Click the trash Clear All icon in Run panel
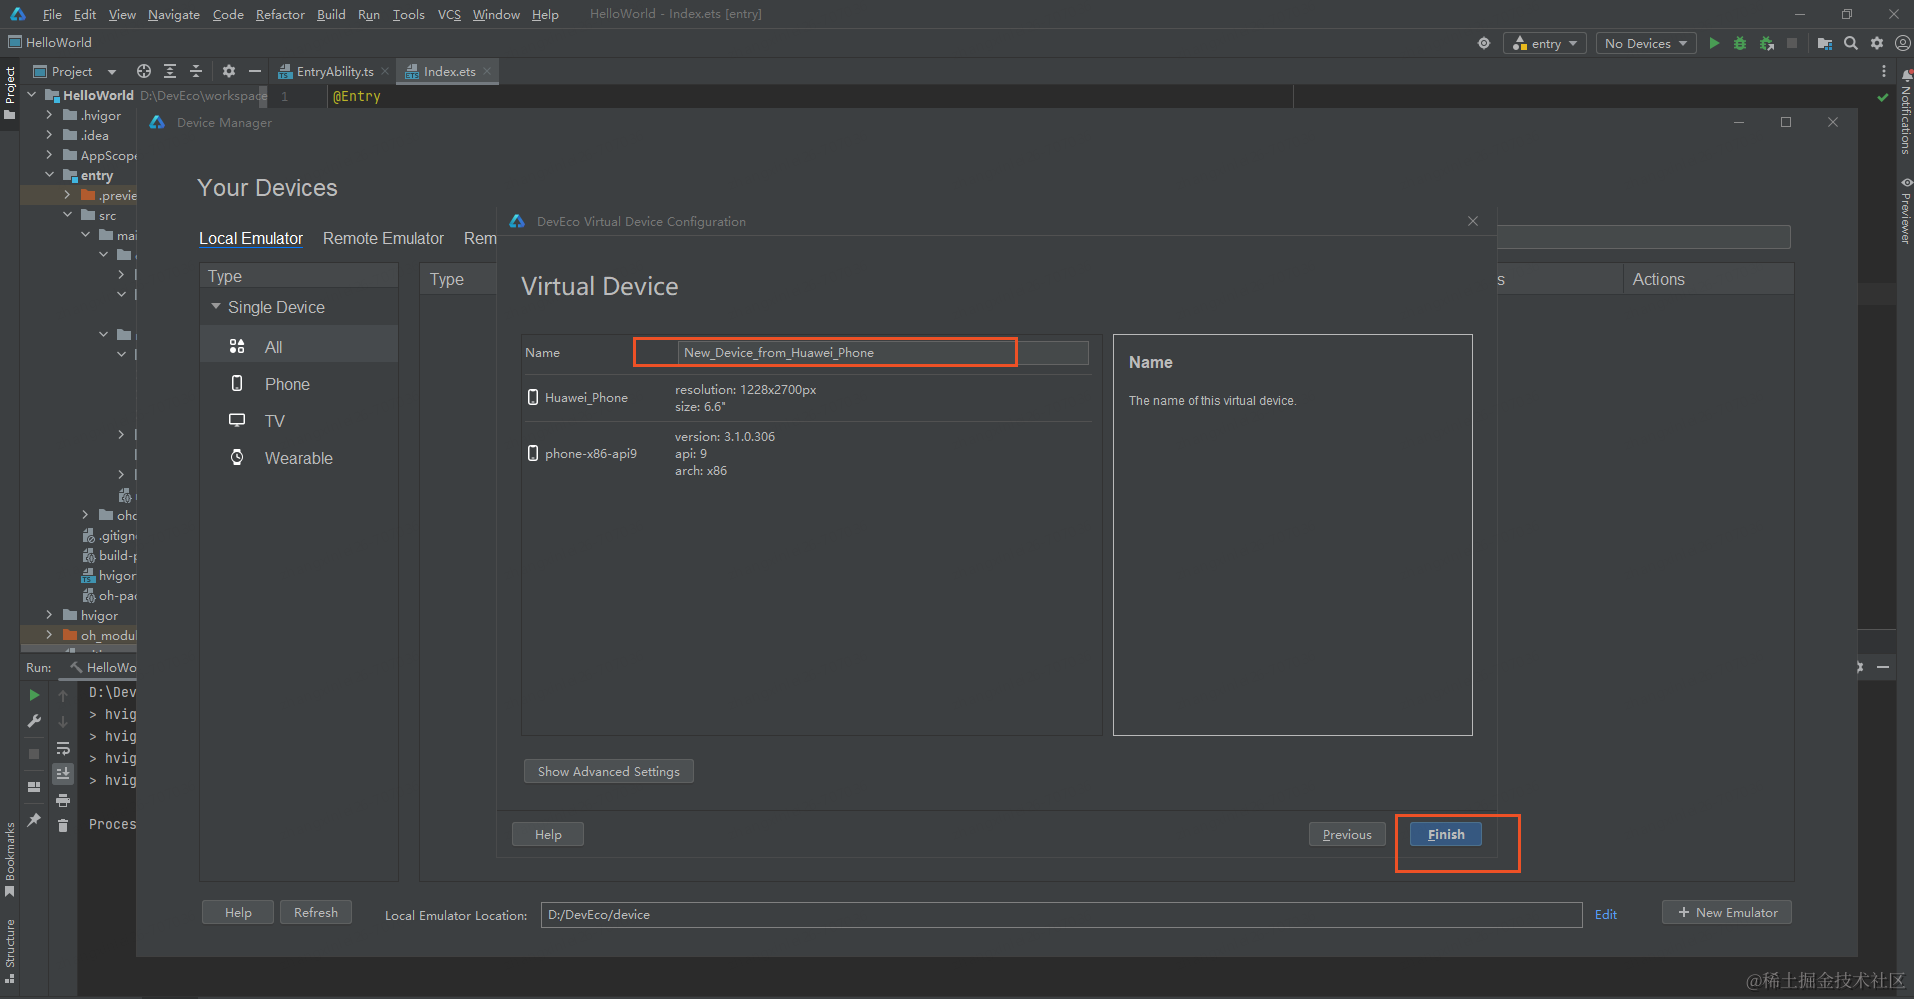The height and width of the screenshot is (999, 1914). (x=63, y=825)
